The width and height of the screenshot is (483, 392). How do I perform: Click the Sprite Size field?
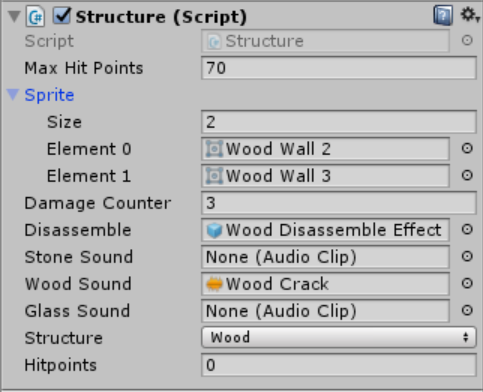click(x=339, y=122)
